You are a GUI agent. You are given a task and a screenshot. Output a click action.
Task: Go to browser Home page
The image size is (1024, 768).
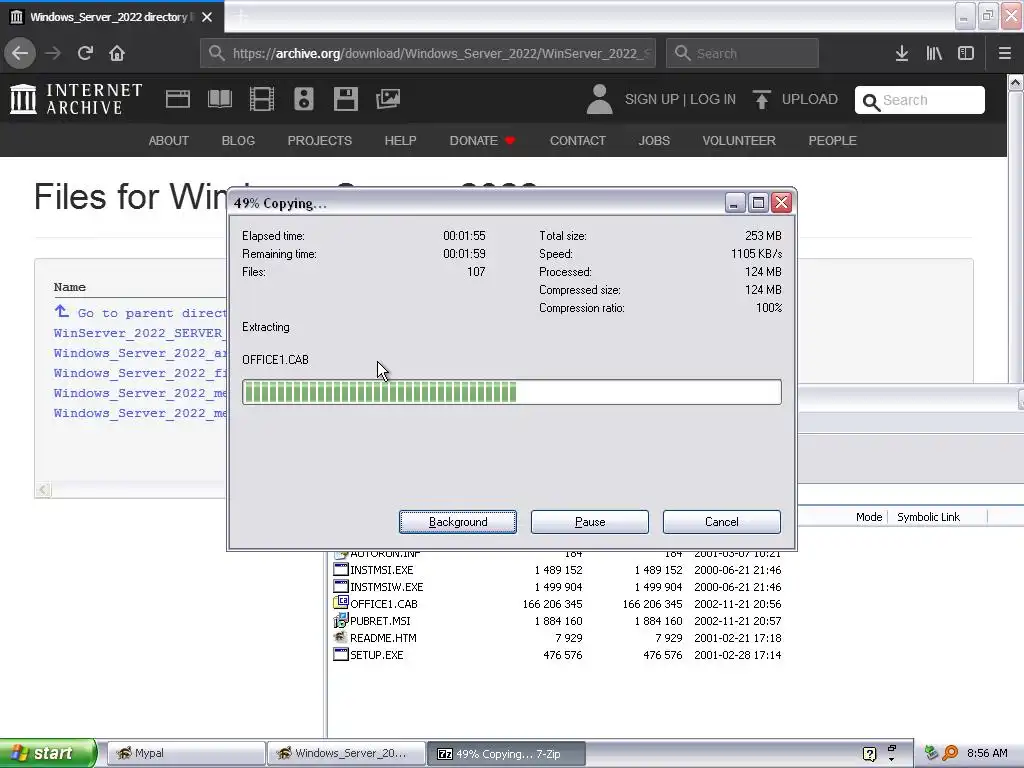coord(117,53)
